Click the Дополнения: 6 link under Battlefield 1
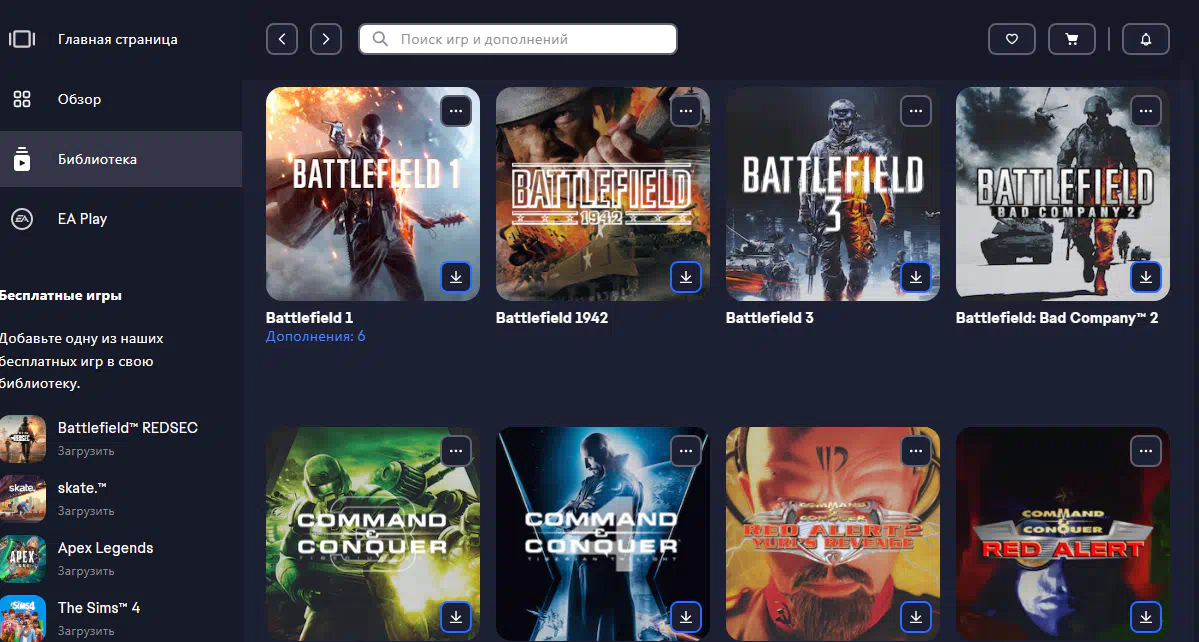The width and height of the screenshot is (1199, 642). tap(315, 337)
